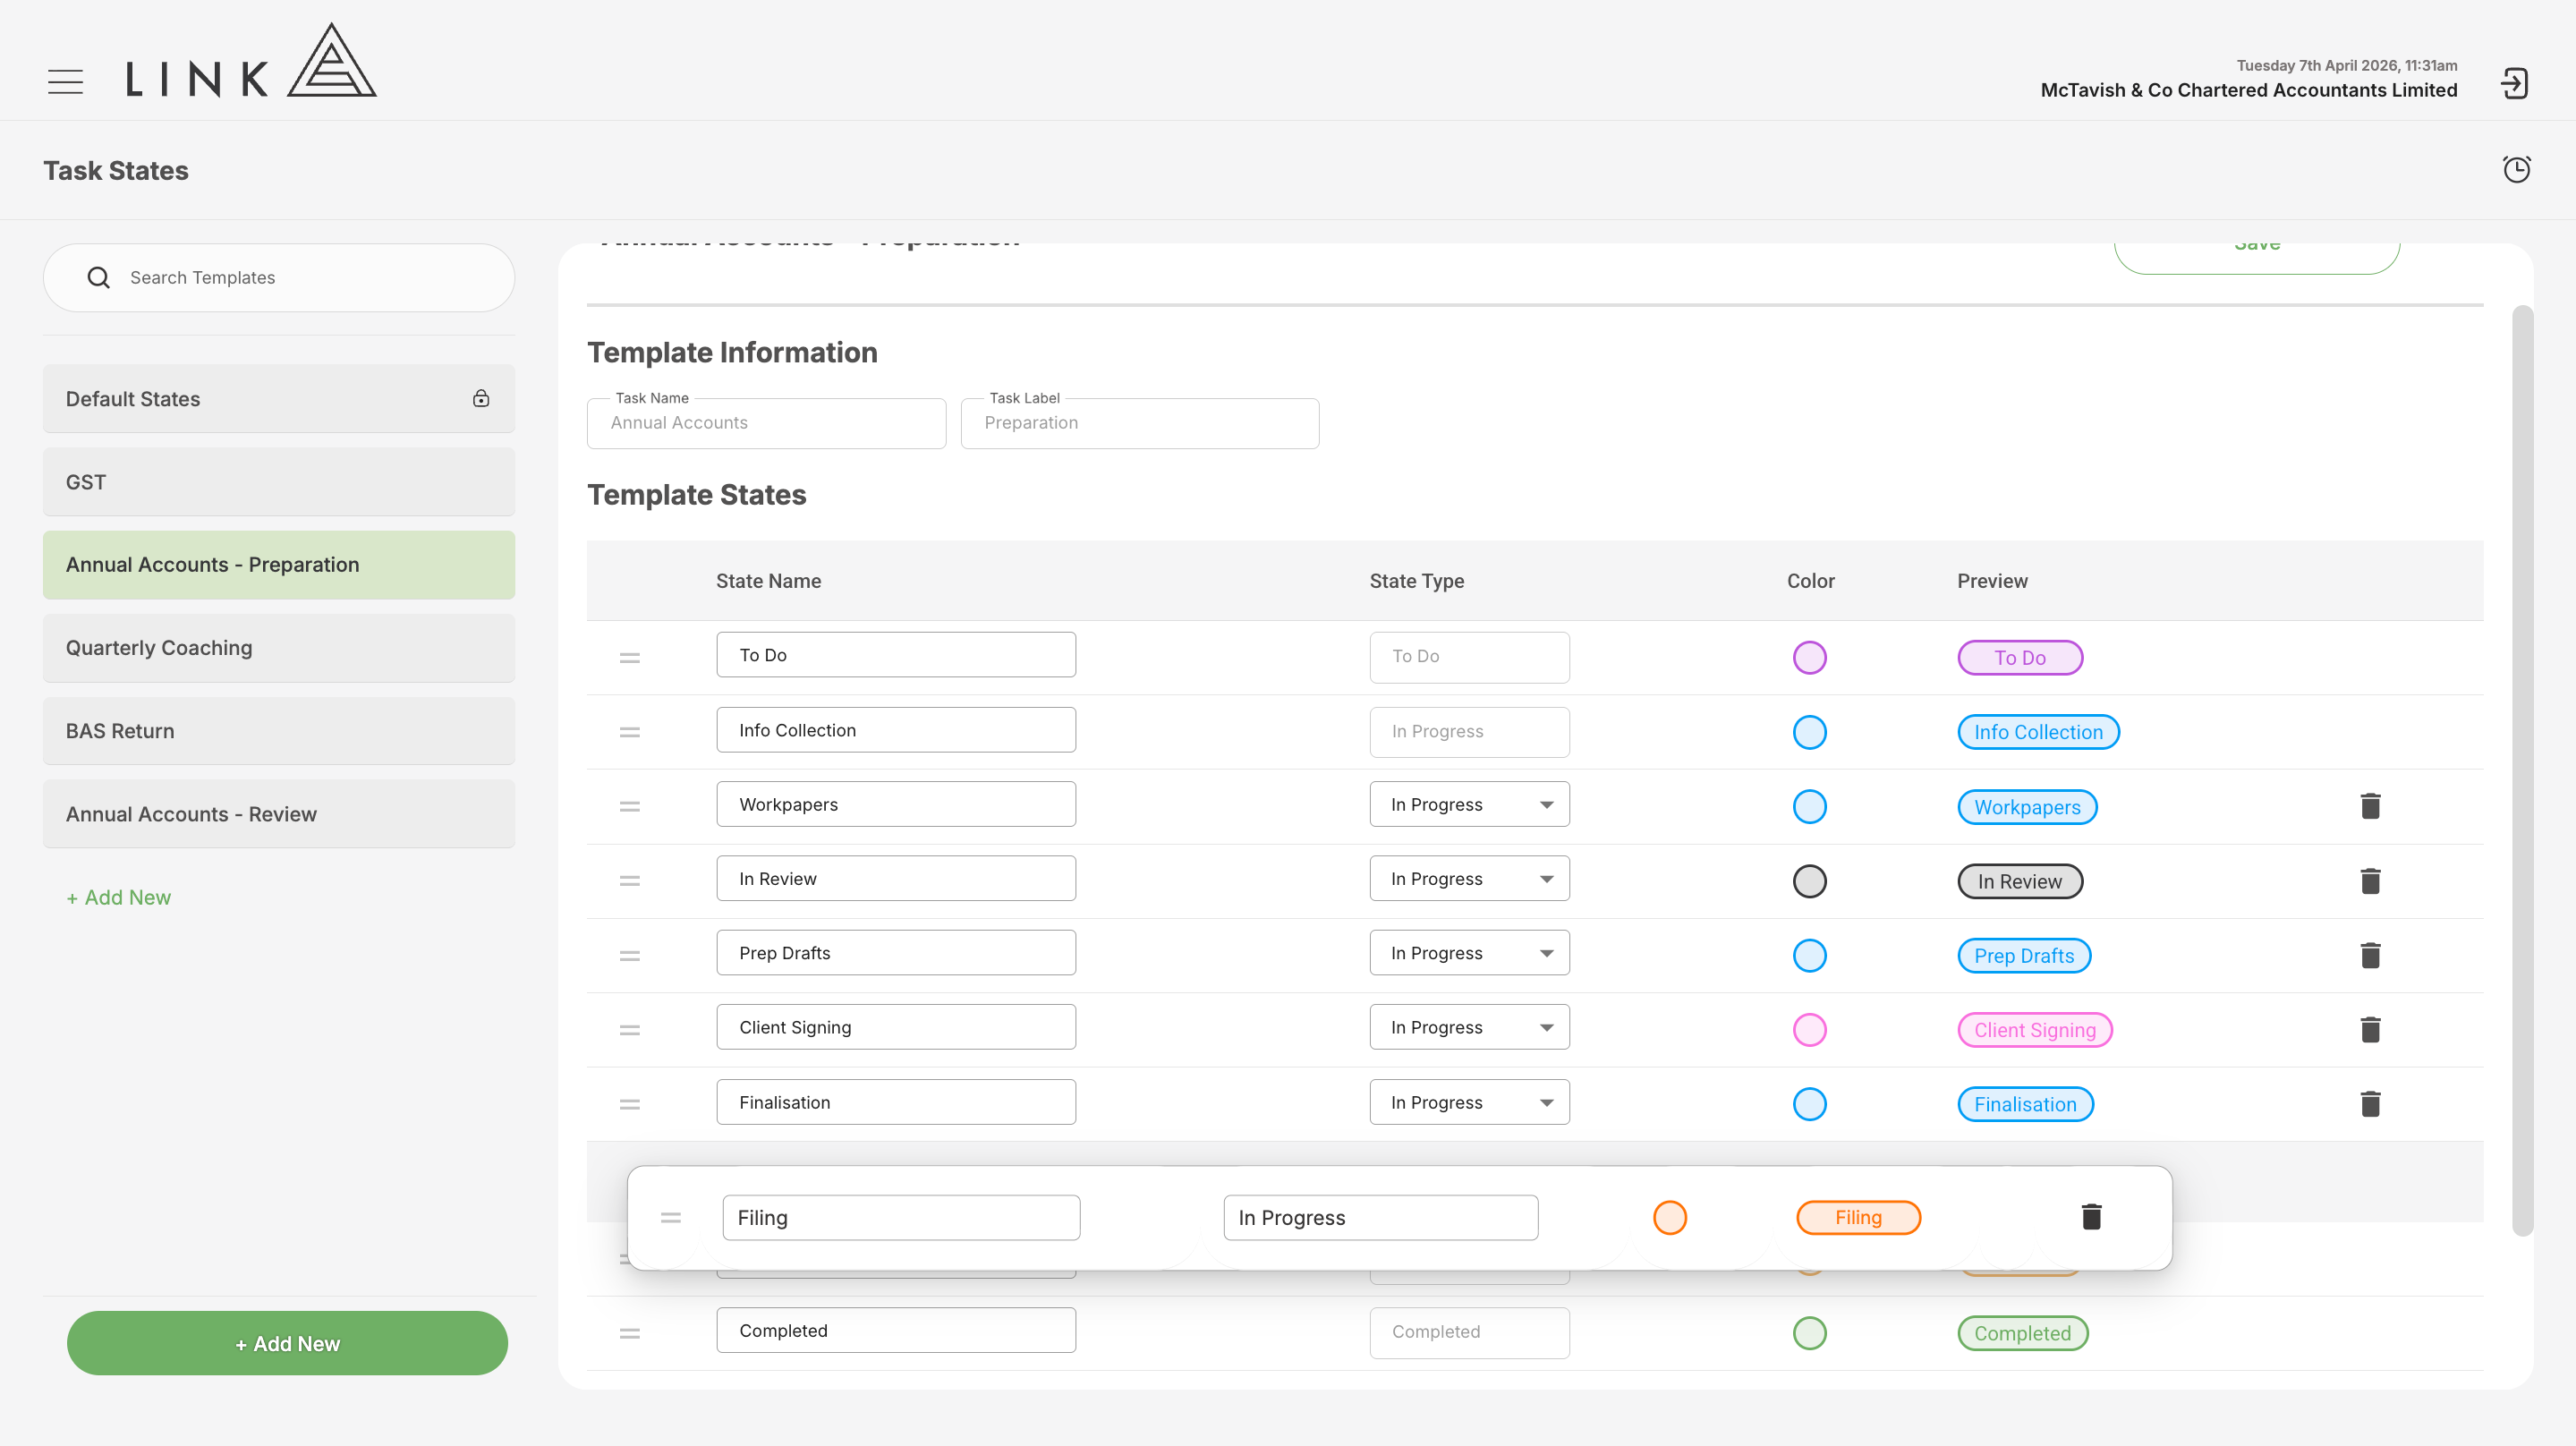Pick the Completed green color swatch
Viewport: 2576px width, 1446px height.
click(1809, 1333)
